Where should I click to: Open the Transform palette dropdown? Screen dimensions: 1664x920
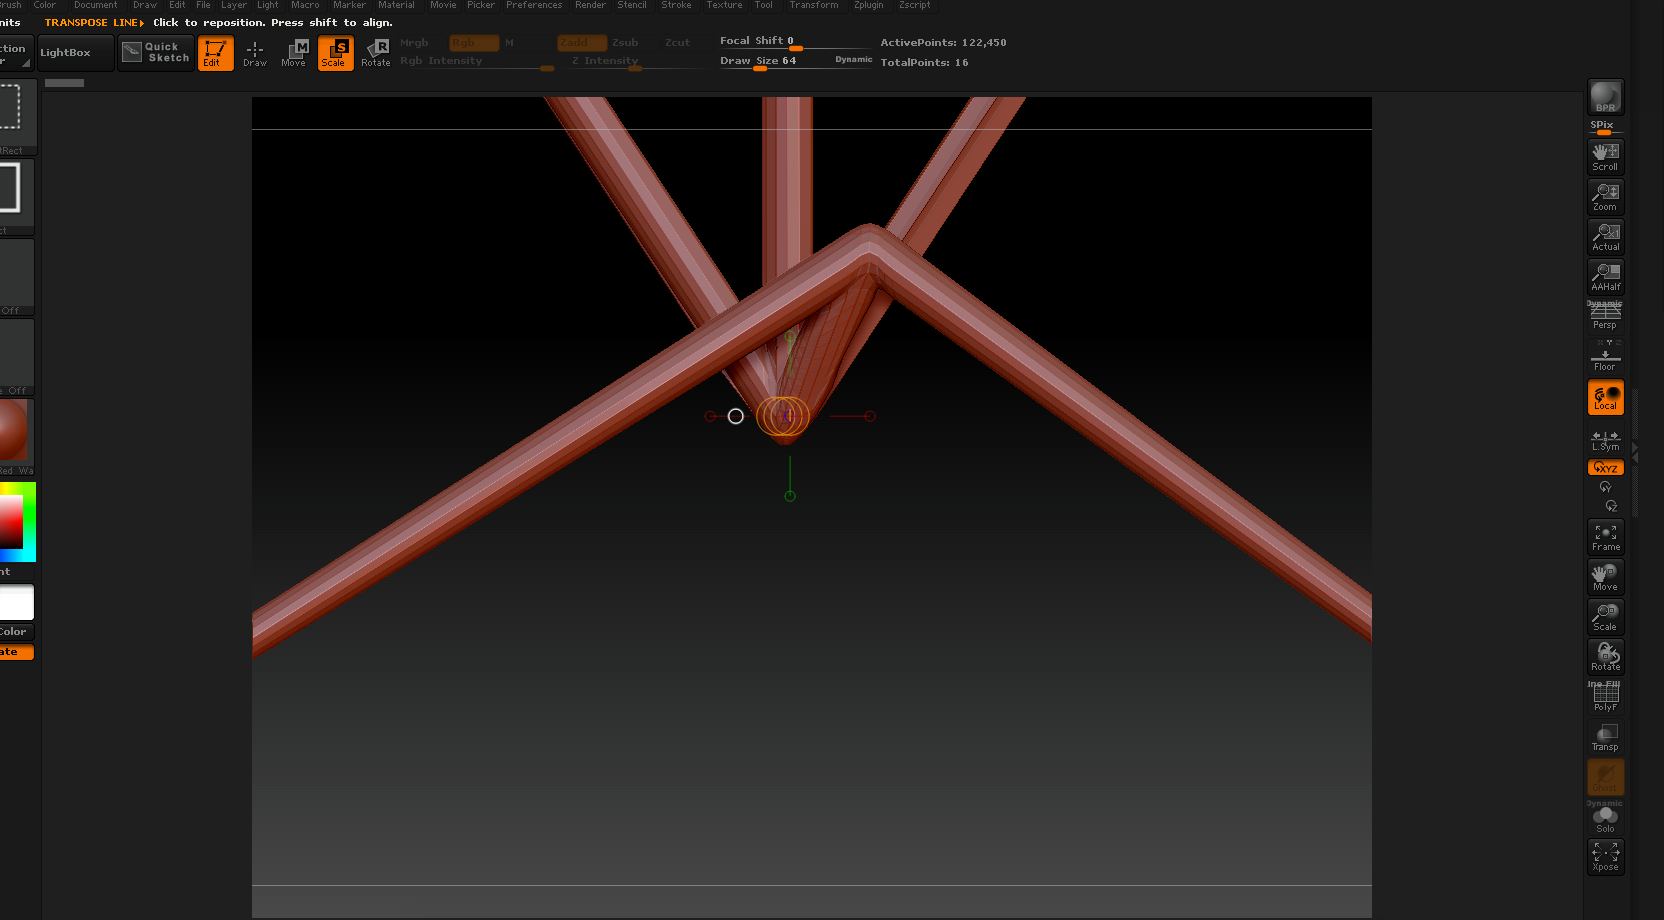click(x=813, y=5)
